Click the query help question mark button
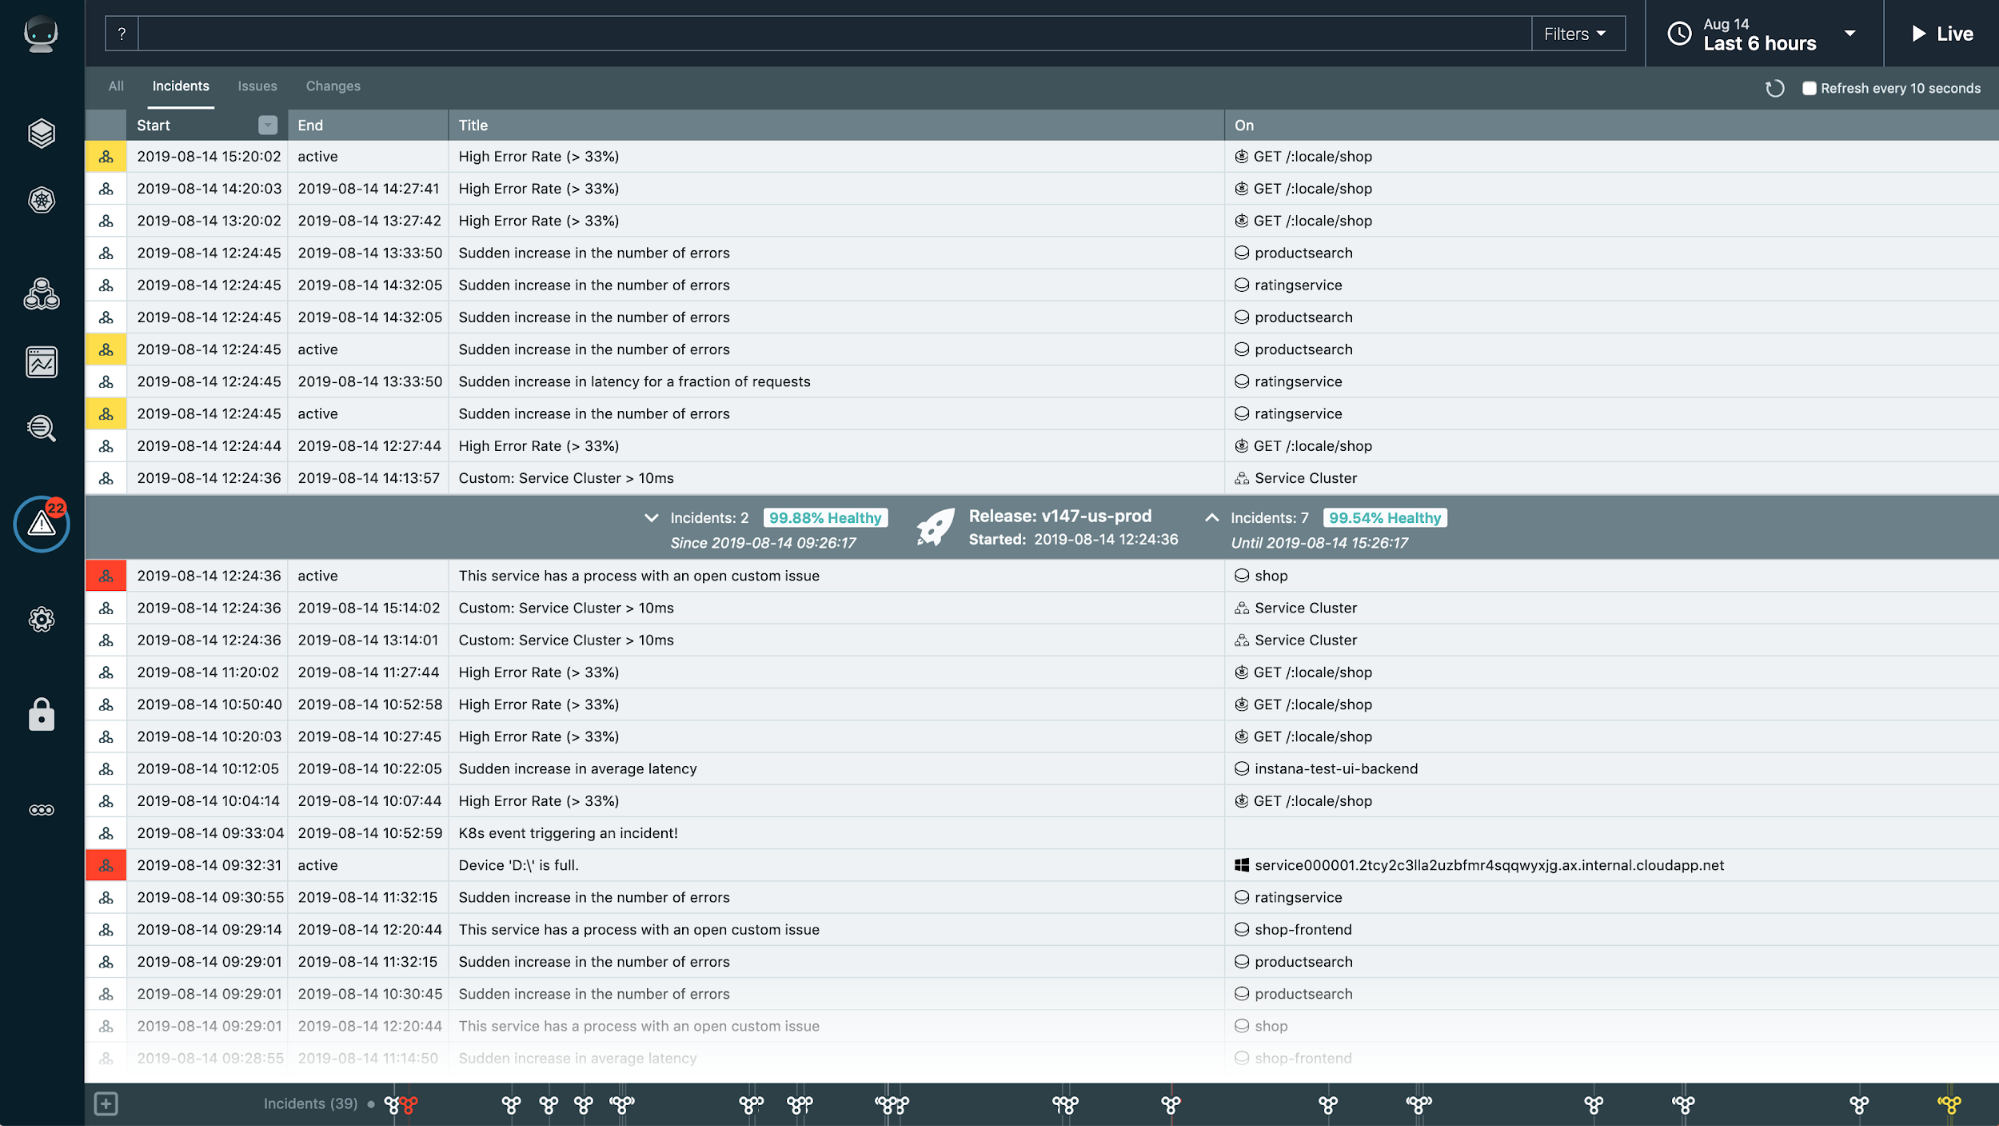This screenshot has width=1999, height=1126. click(x=121, y=34)
